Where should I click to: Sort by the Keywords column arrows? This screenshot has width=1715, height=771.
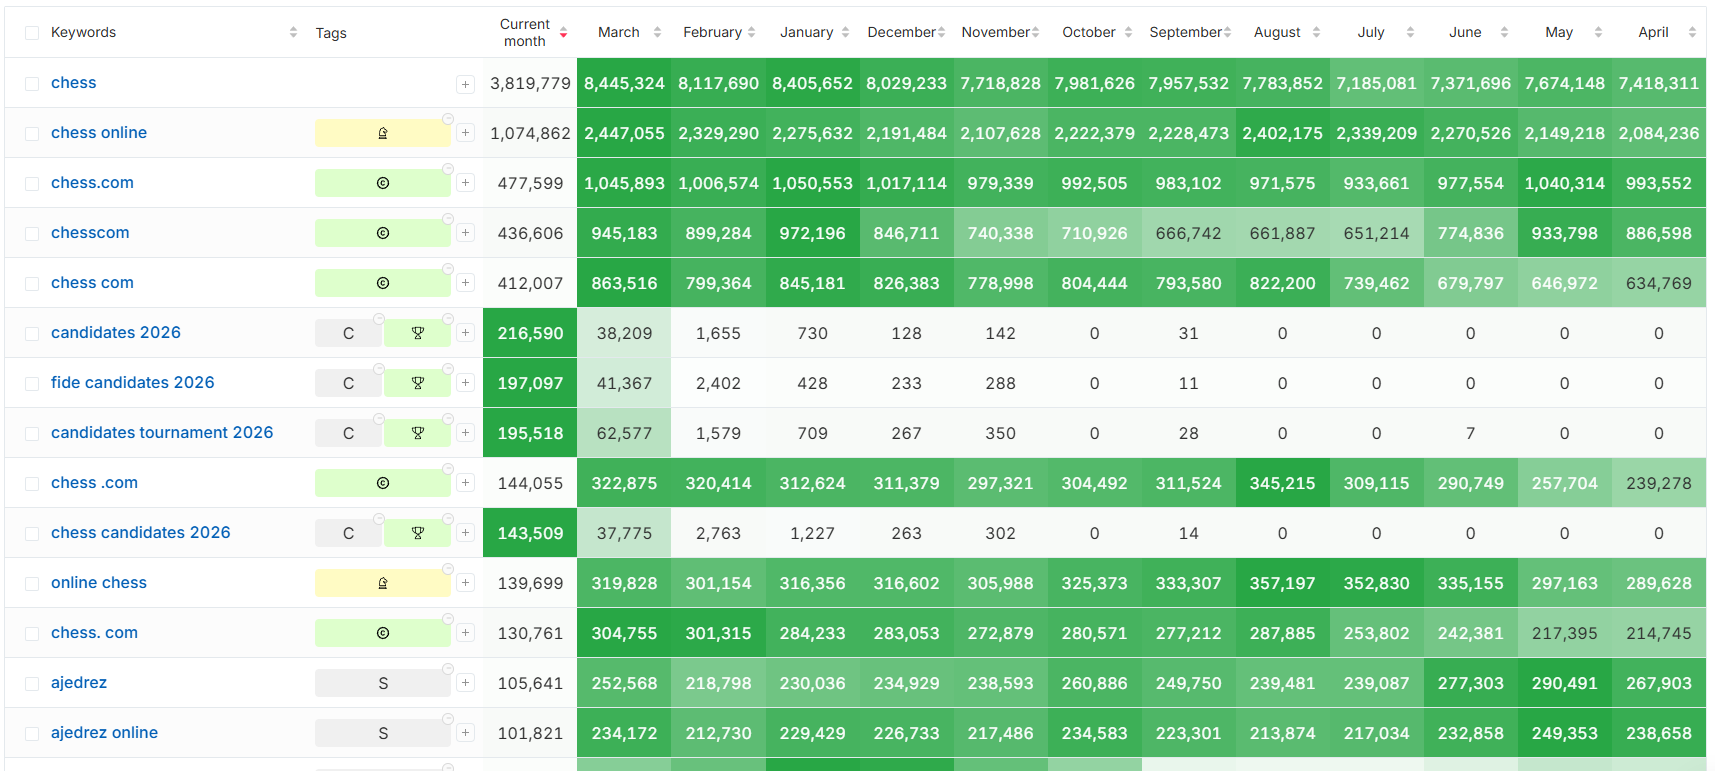coord(293,33)
